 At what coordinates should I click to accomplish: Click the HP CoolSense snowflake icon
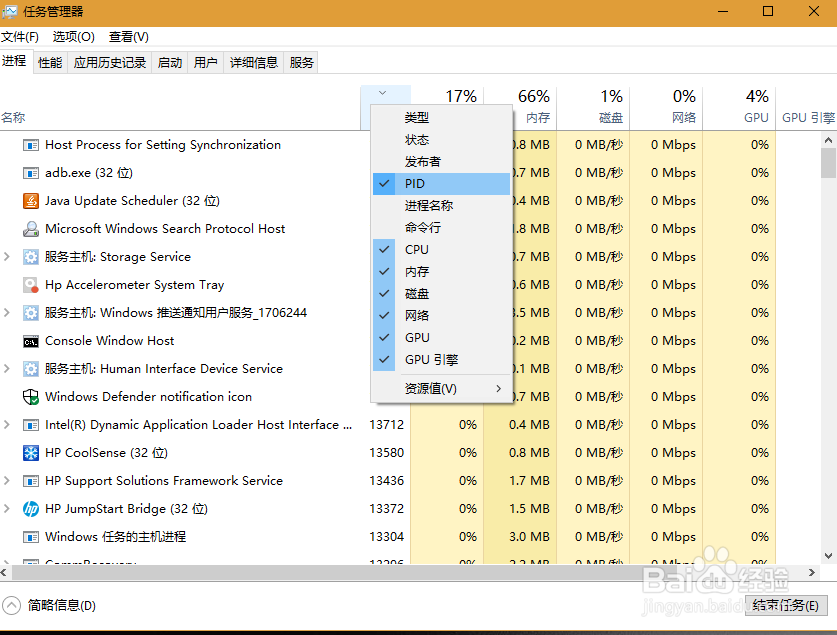point(31,453)
